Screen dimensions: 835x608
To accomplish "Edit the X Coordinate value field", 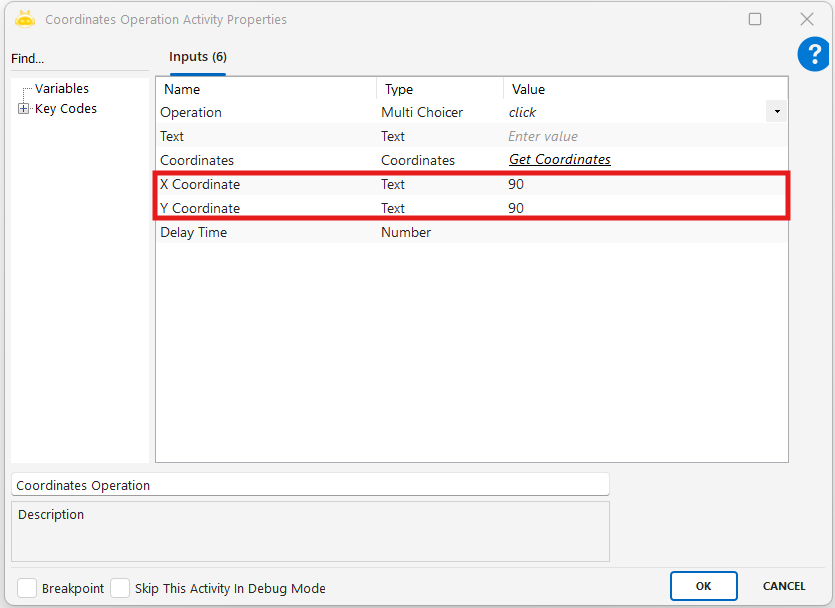I will pos(640,184).
